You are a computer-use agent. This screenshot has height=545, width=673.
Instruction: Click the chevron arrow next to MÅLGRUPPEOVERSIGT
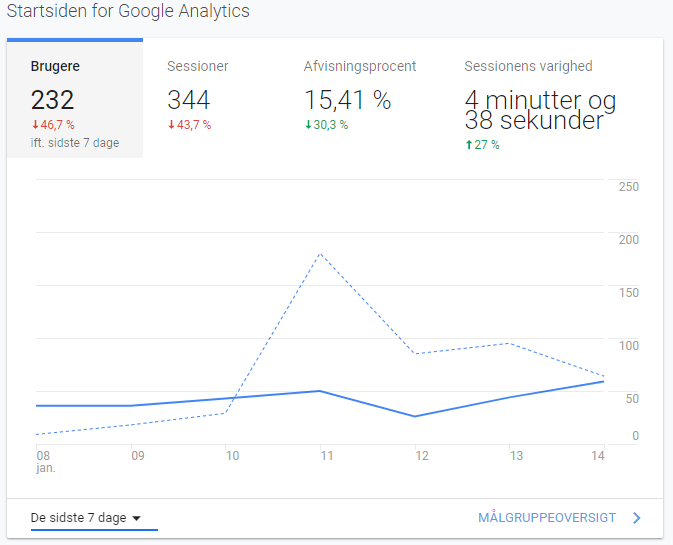(637, 518)
